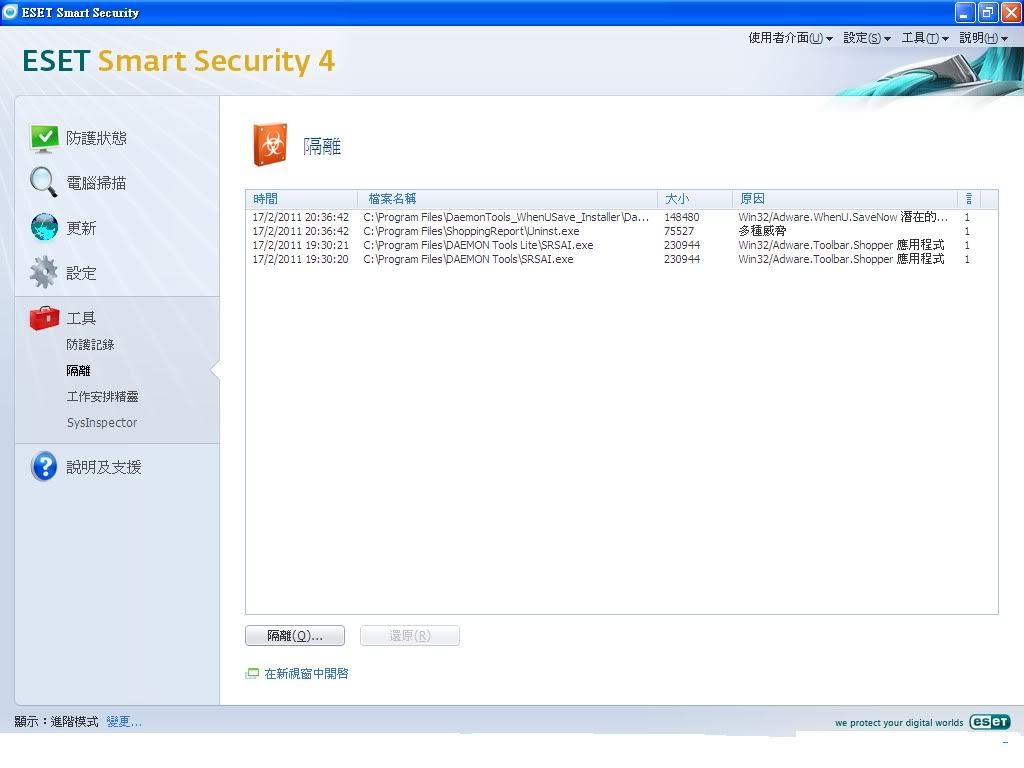Click the globe Update icon

tap(44, 228)
